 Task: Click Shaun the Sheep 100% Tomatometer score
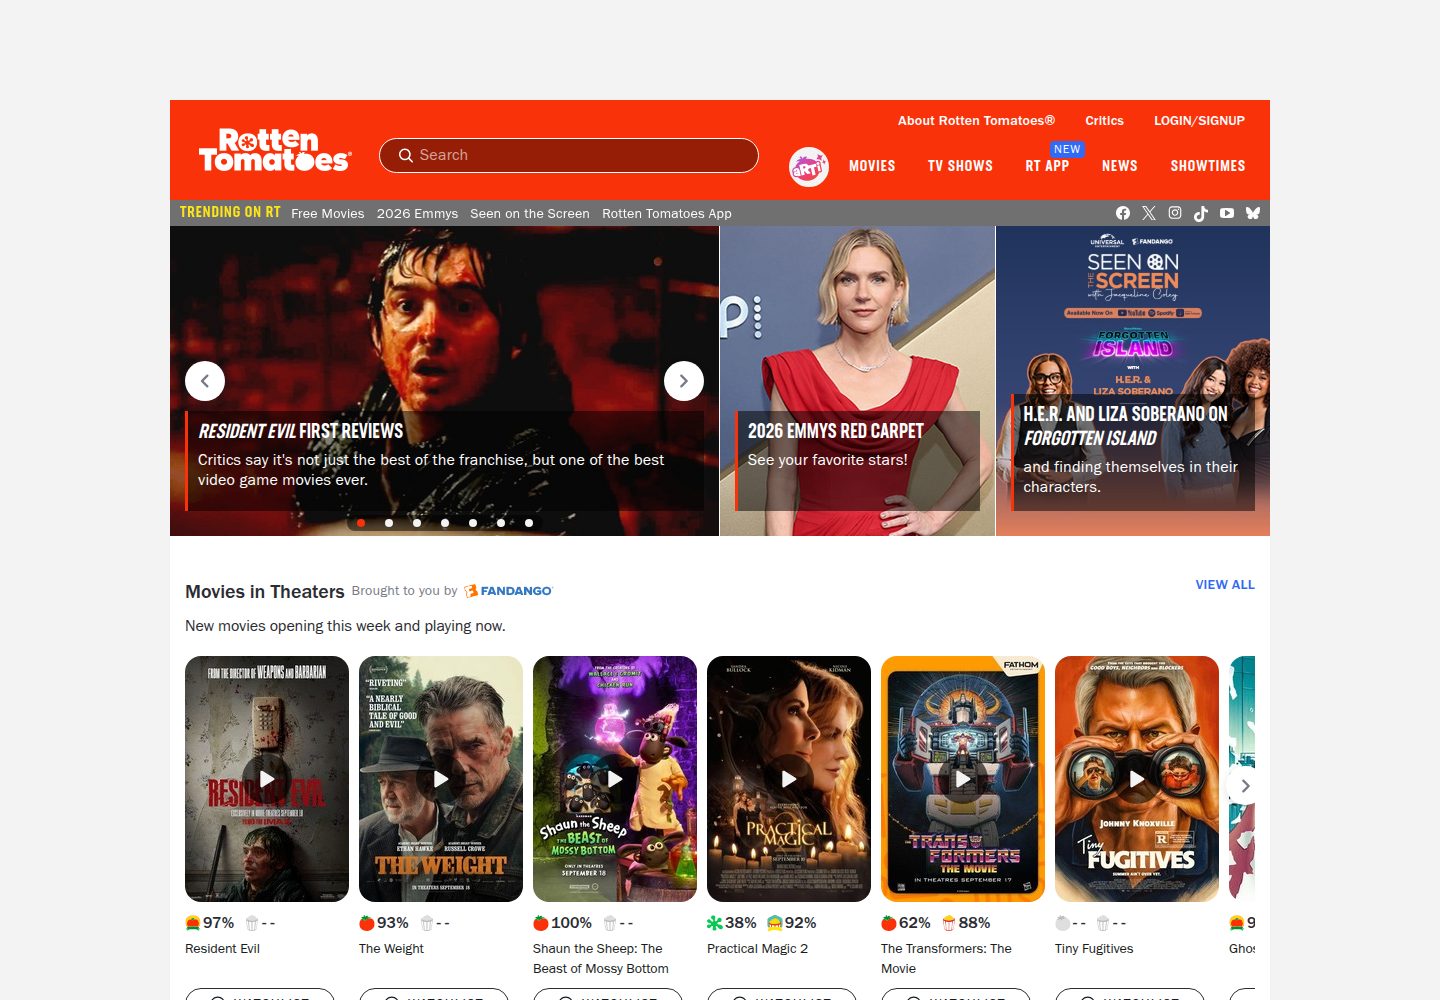[563, 923]
